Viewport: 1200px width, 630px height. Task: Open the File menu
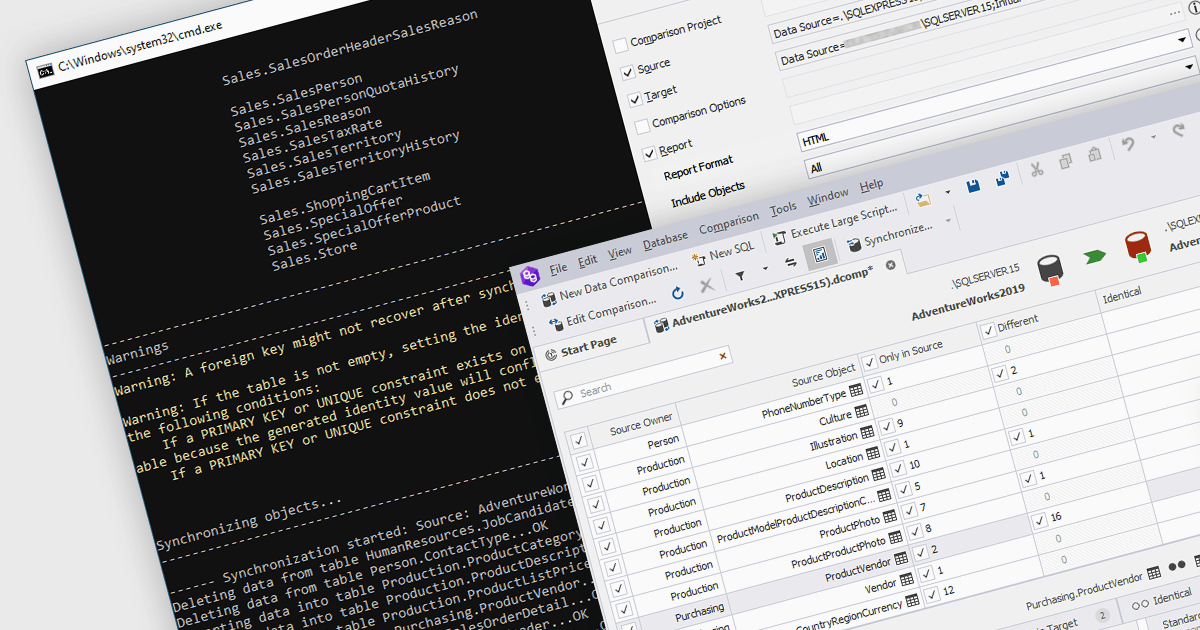point(558,268)
